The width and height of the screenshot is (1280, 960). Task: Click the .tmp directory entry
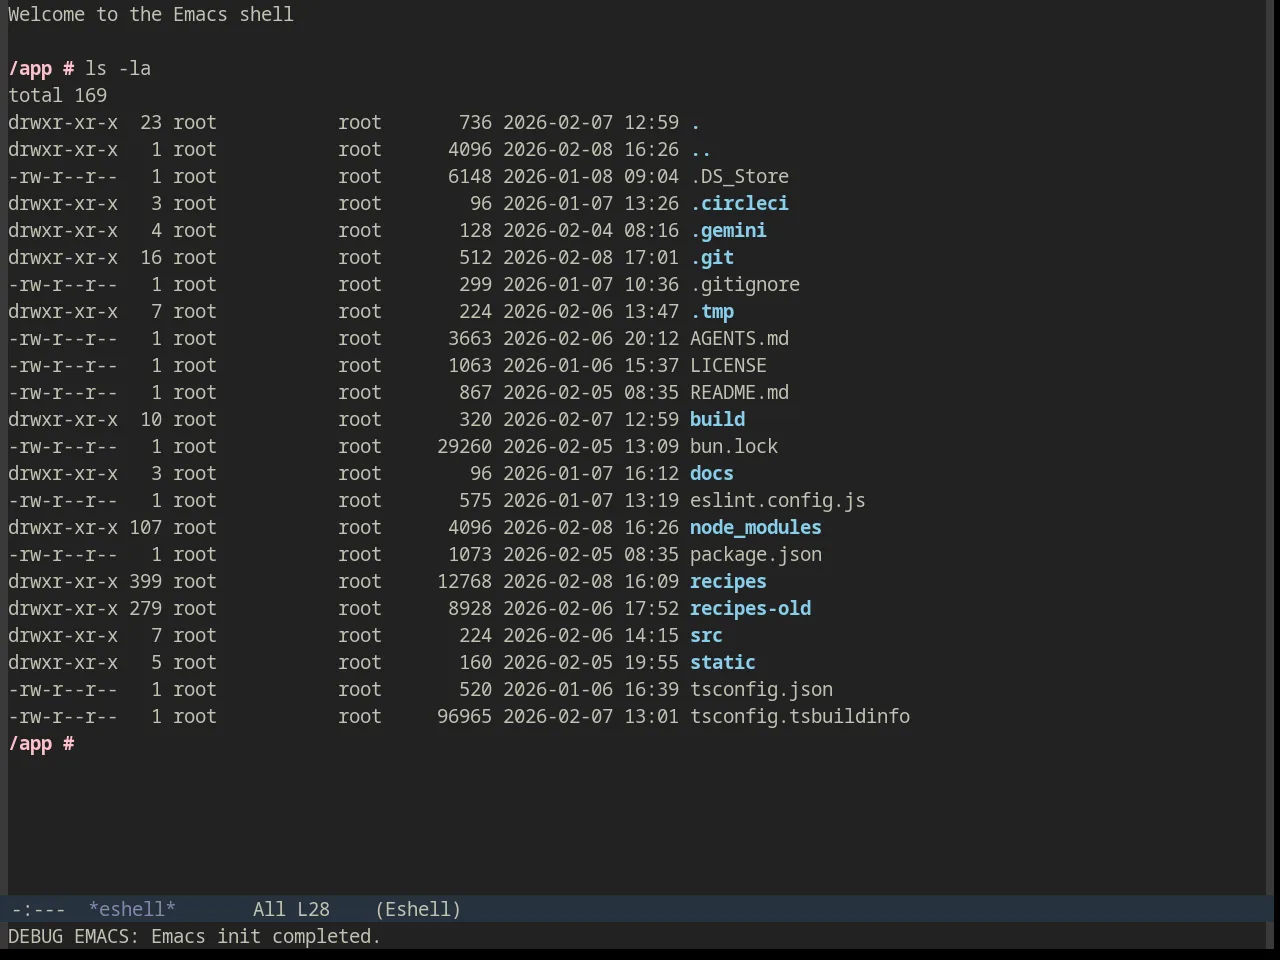pos(712,311)
